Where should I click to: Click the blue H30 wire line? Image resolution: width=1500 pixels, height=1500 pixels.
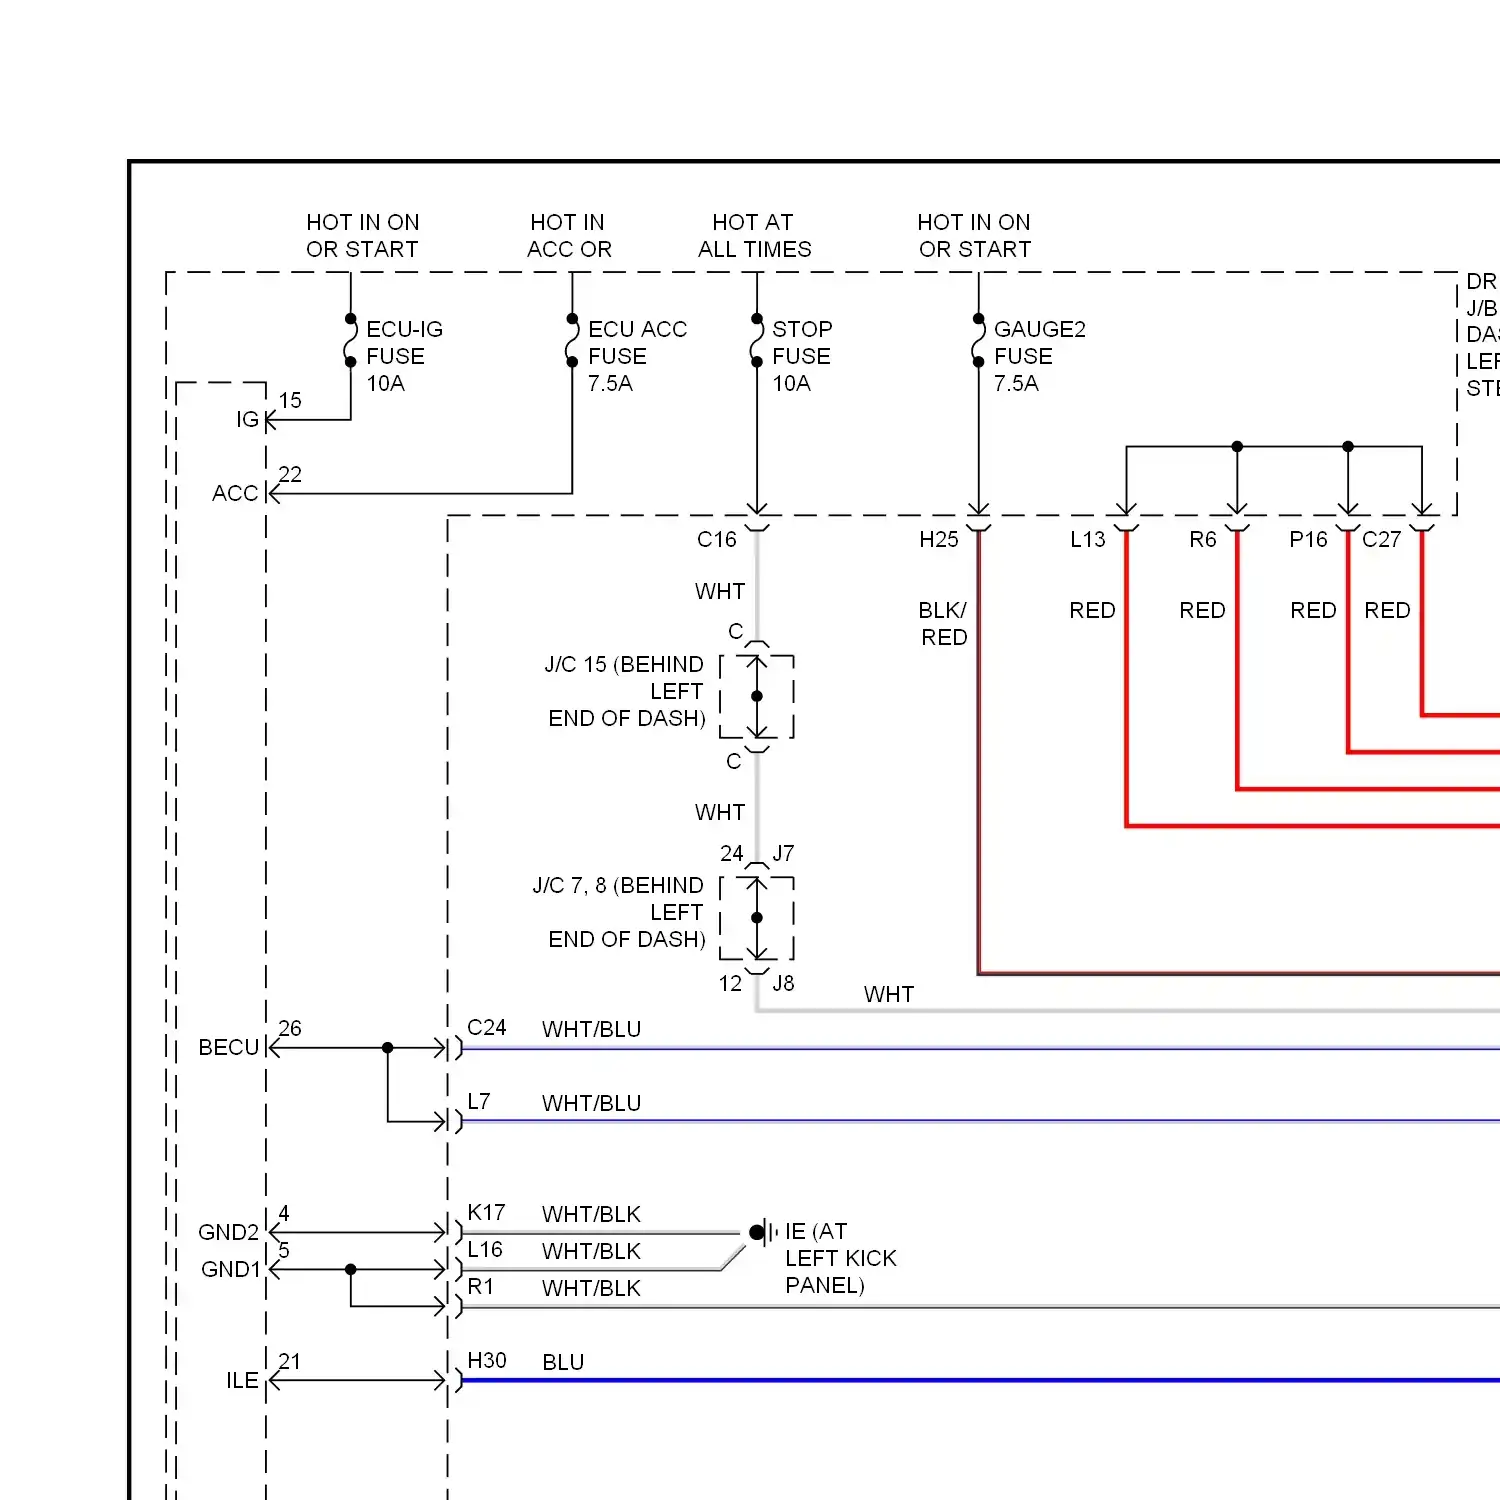tap(980, 1380)
